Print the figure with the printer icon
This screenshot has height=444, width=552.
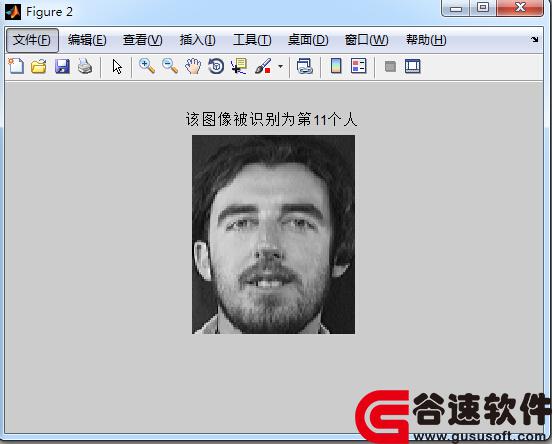click(85, 66)
